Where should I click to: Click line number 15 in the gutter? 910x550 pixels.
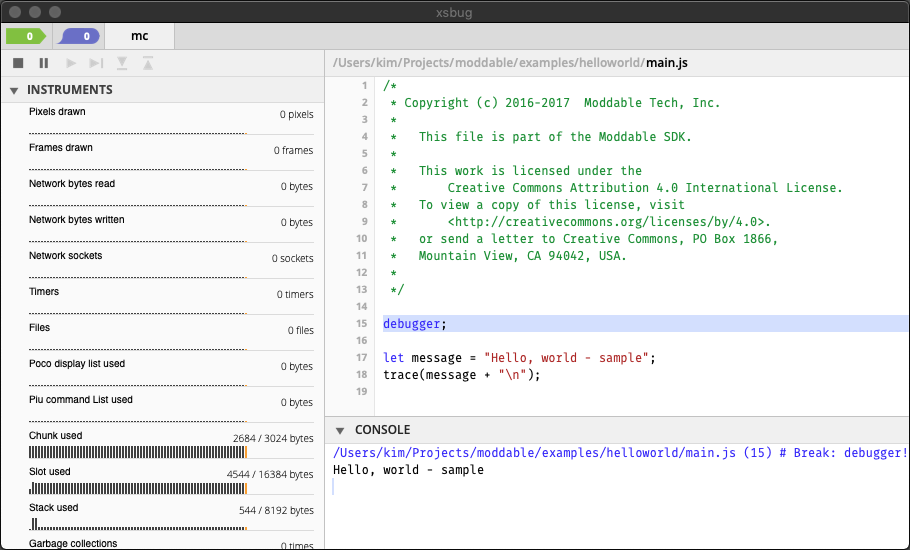pos(362,324)
